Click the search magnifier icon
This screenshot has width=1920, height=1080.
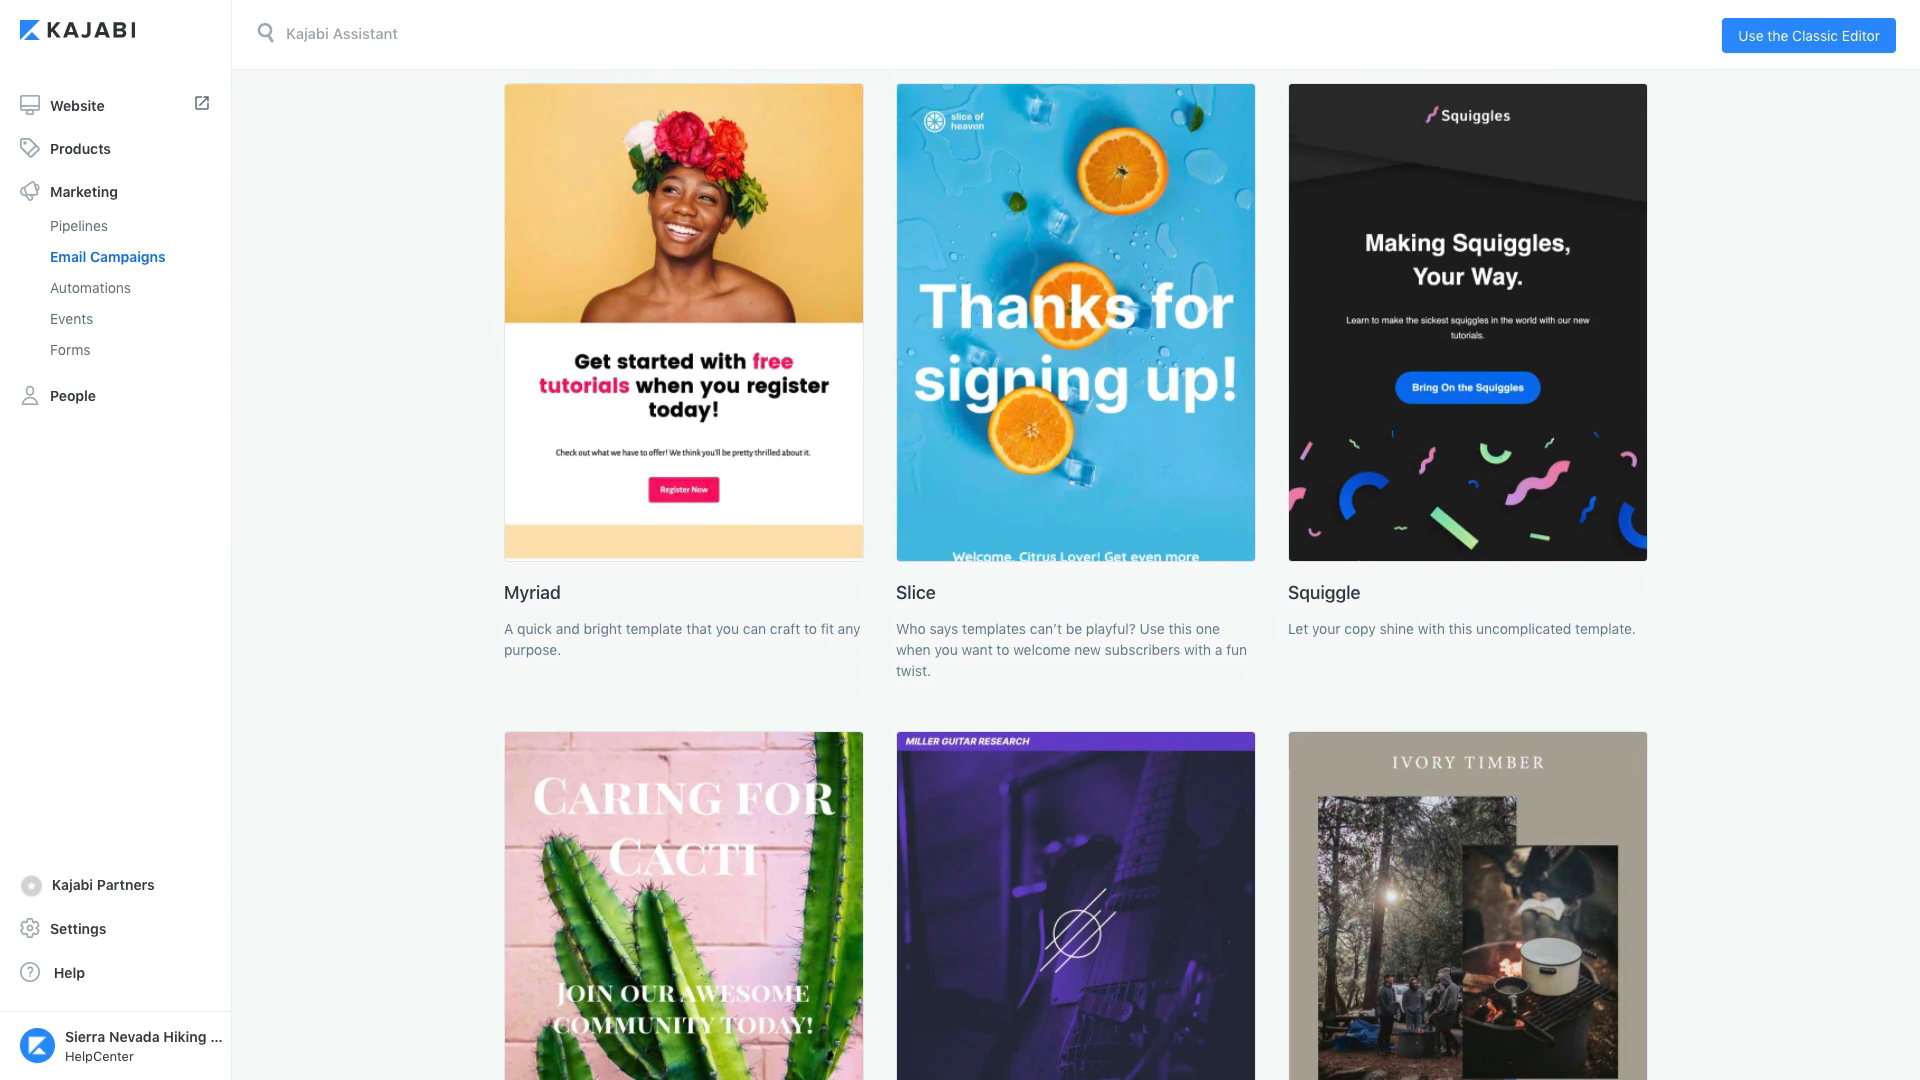pos(265,33)
